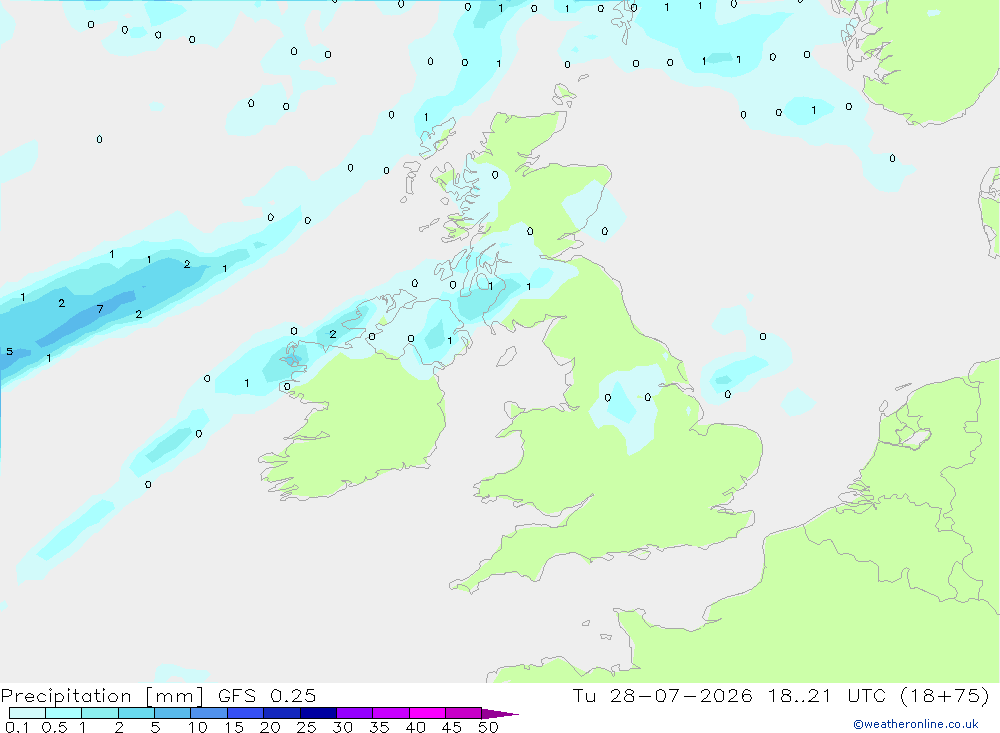
Task: Click the legend label "20"
Action: pyautogui.click(x=270, y=727)
